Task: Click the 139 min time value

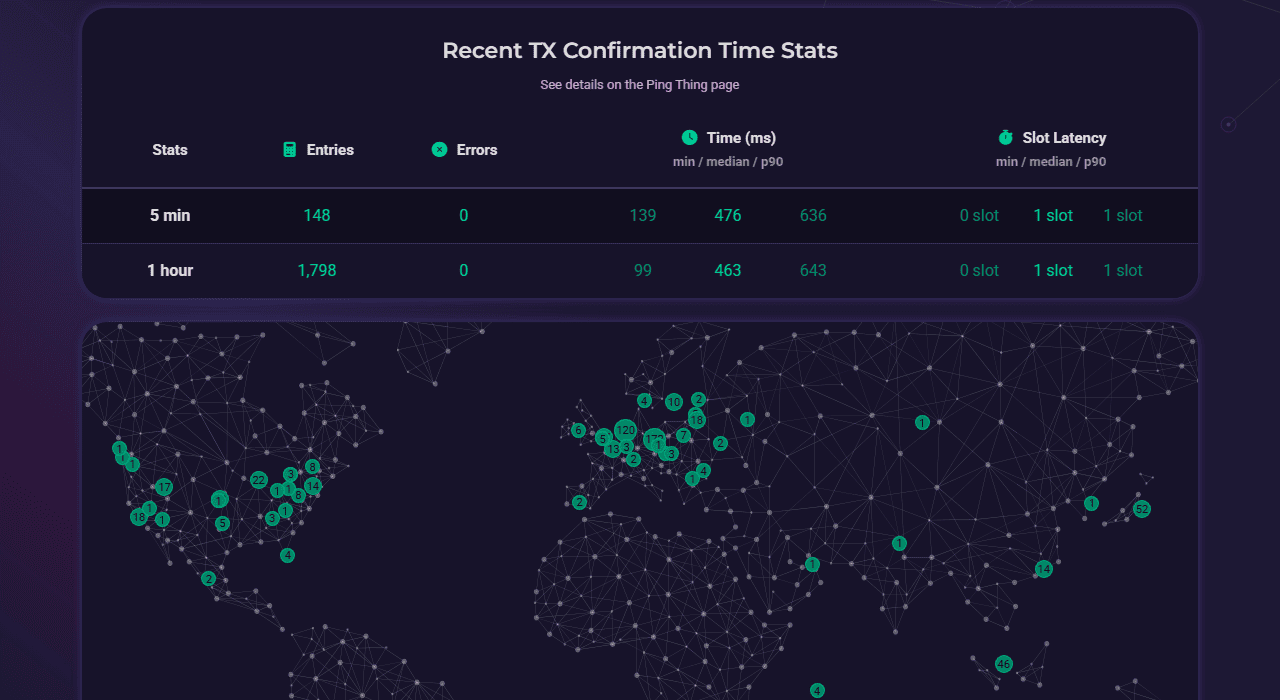Action: click(x=643, y=215)
